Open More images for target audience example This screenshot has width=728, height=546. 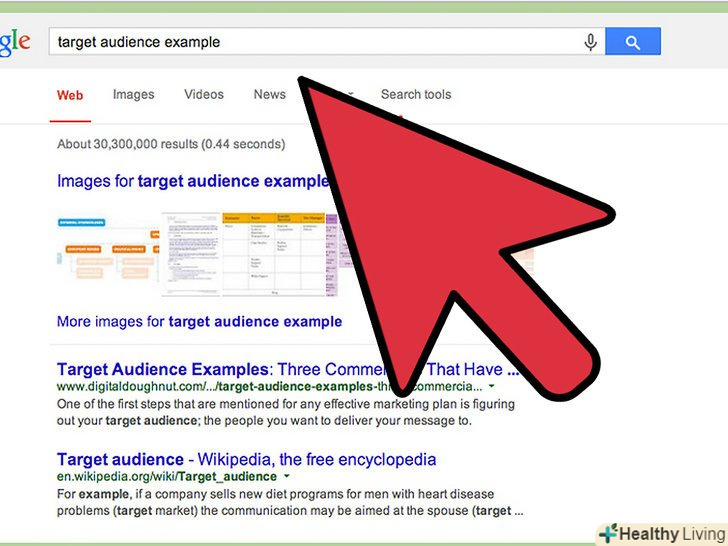[x=199, y=321]
